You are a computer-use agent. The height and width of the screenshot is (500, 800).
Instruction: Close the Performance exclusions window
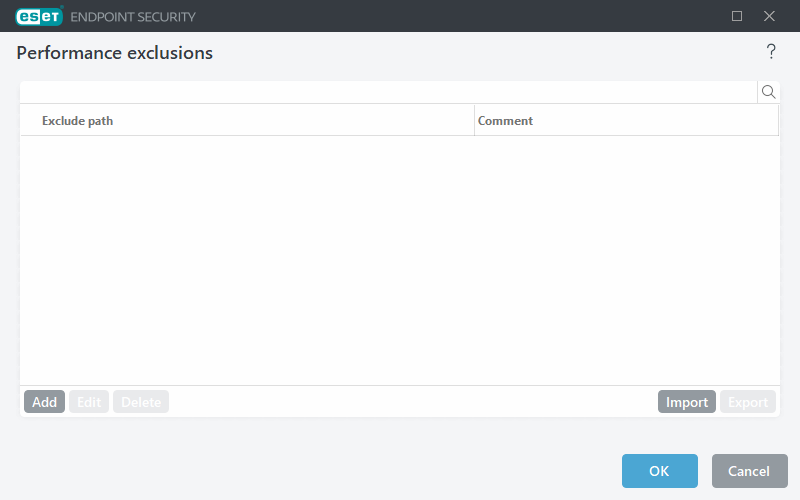click(769, 16)
